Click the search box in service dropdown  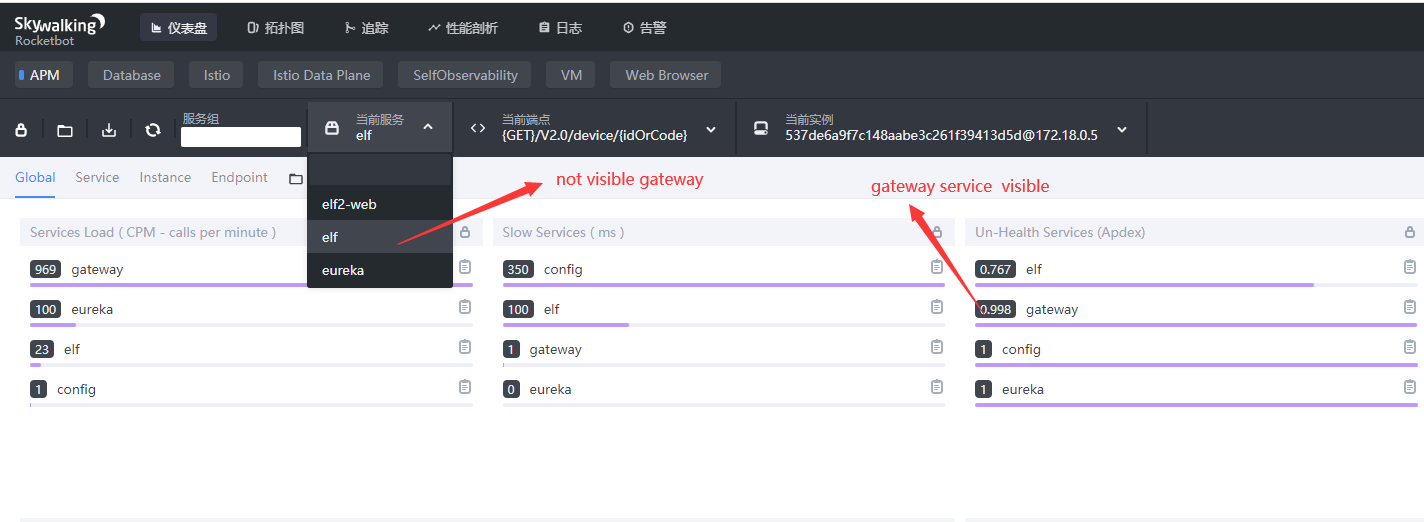[380, 170]
